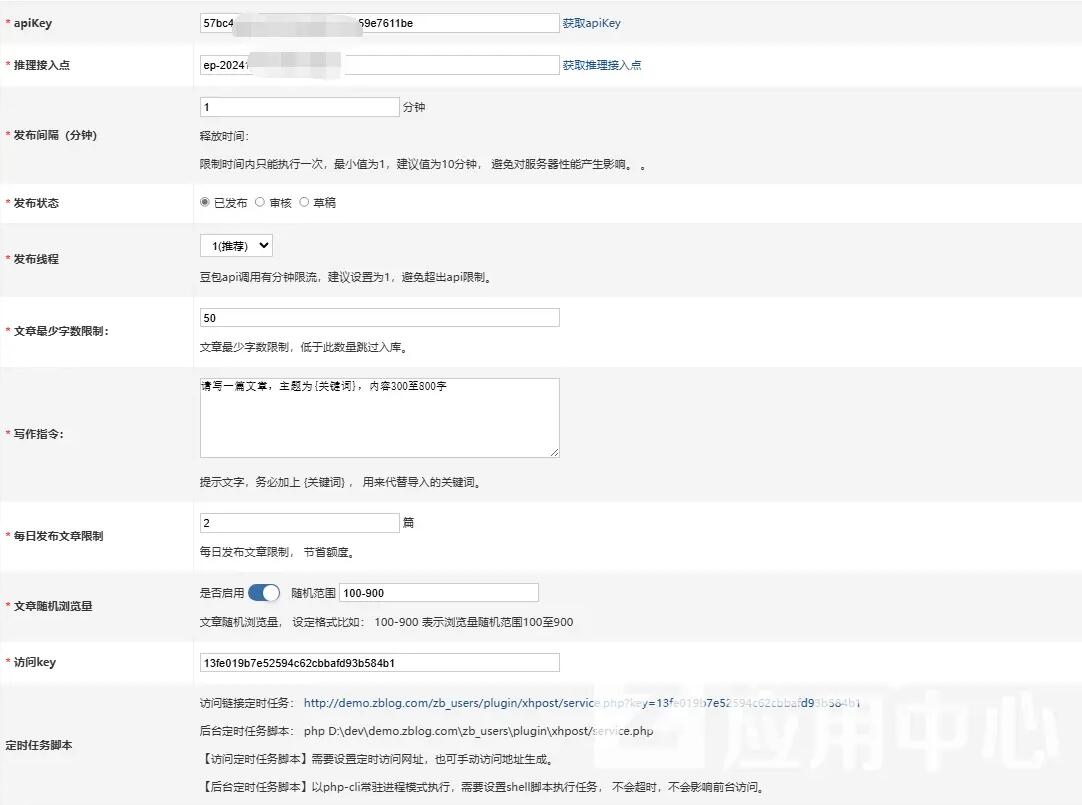Click the daily article limit field showing 2

299,521
